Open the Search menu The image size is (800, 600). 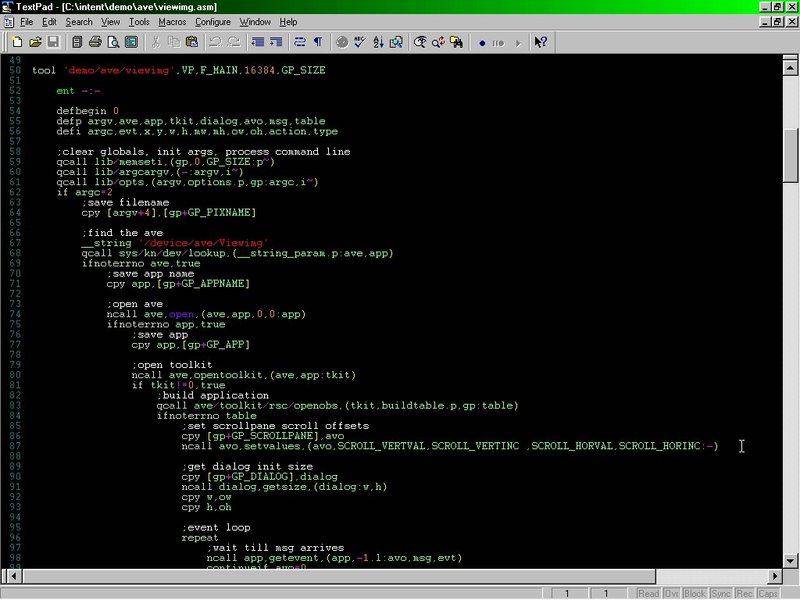point(79,22)
